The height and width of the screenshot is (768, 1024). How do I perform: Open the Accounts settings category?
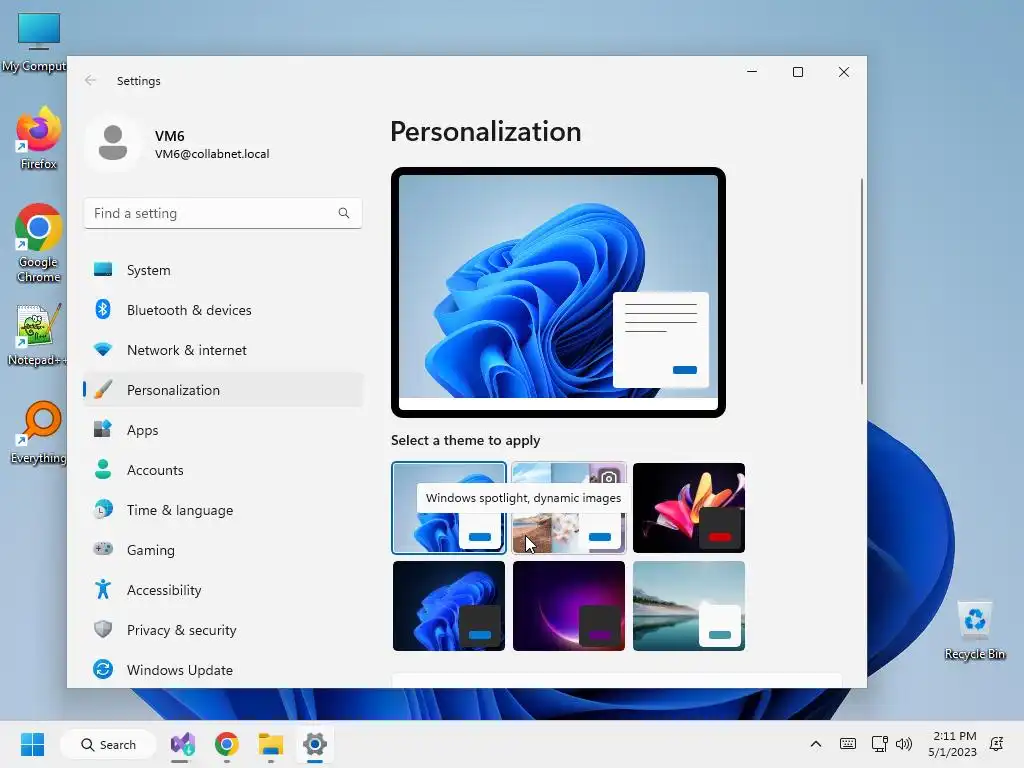223,470
